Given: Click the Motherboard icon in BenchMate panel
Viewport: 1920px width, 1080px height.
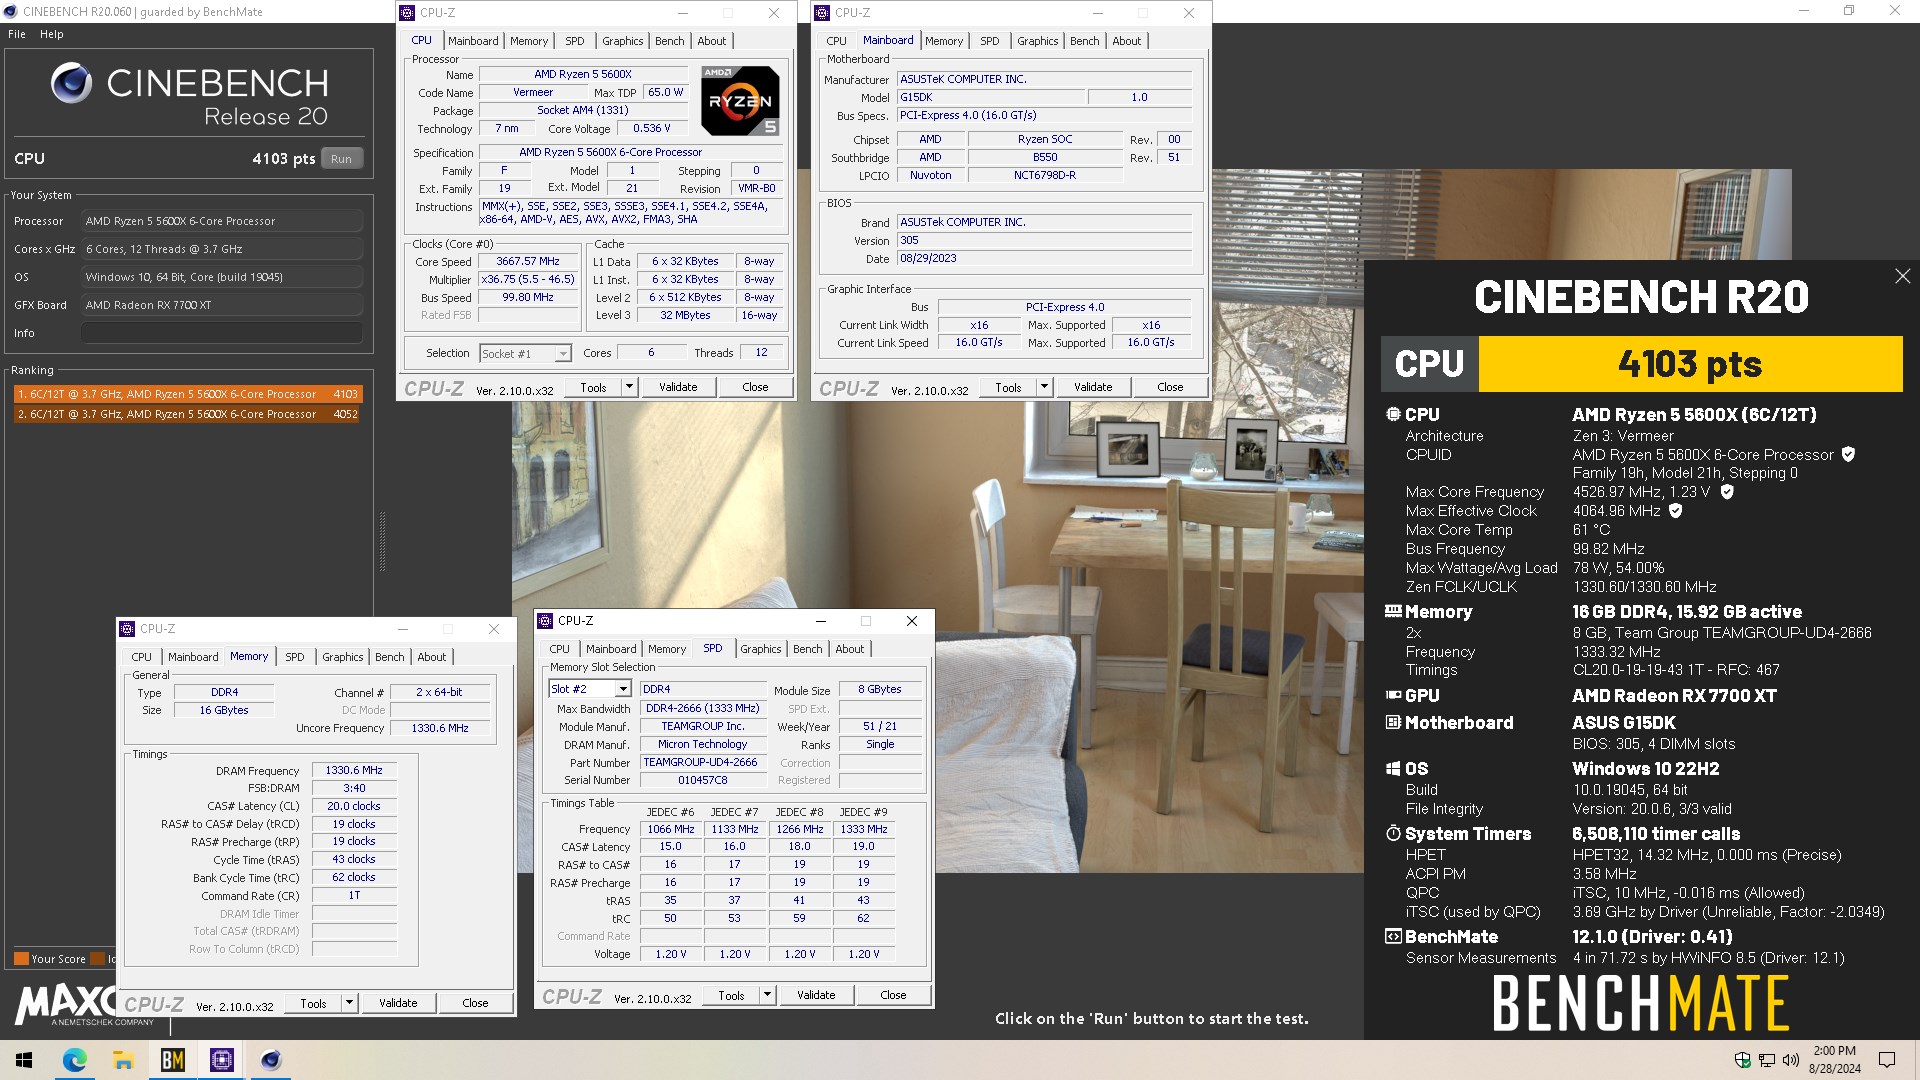Looking at the screenshot, I should click(x=1393, y=722).
